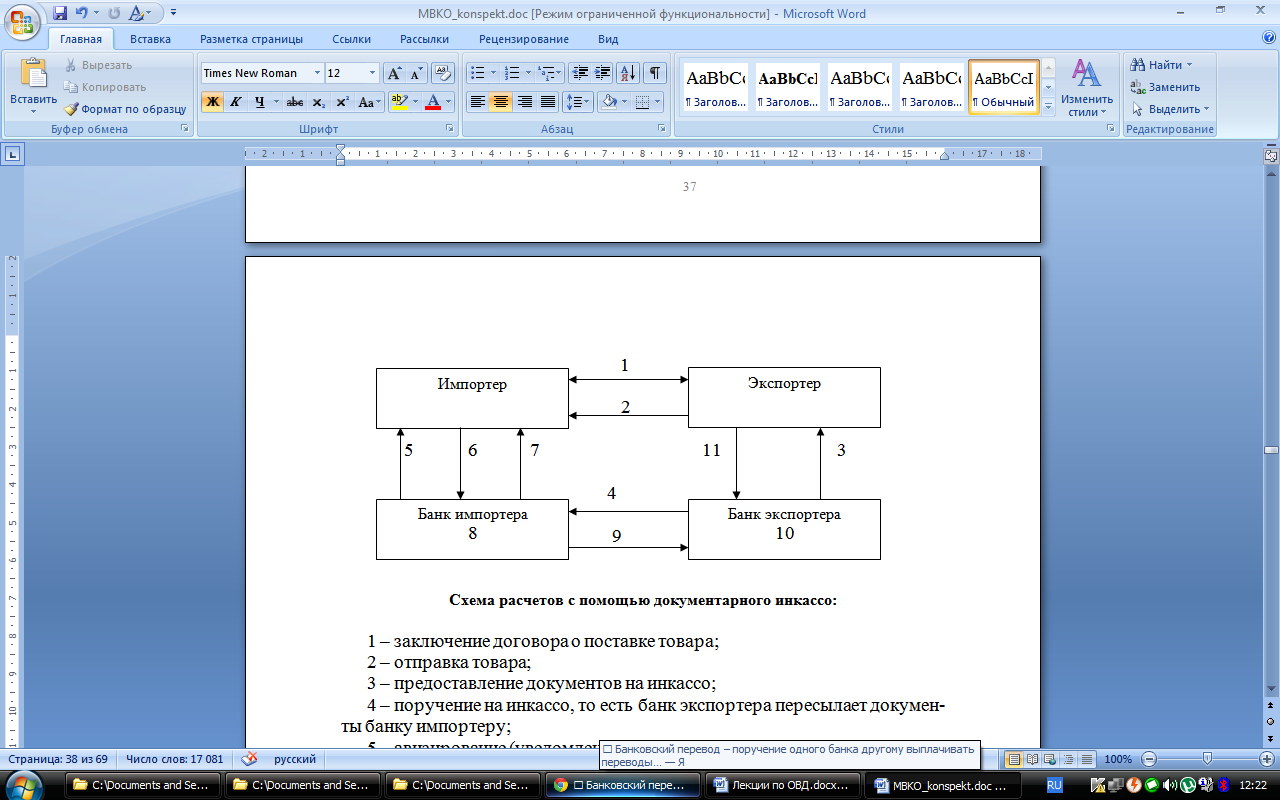The image size is (1280, 800).
Task: Decrease font size with the shrink font icon
Action: [x=417, y=73]
